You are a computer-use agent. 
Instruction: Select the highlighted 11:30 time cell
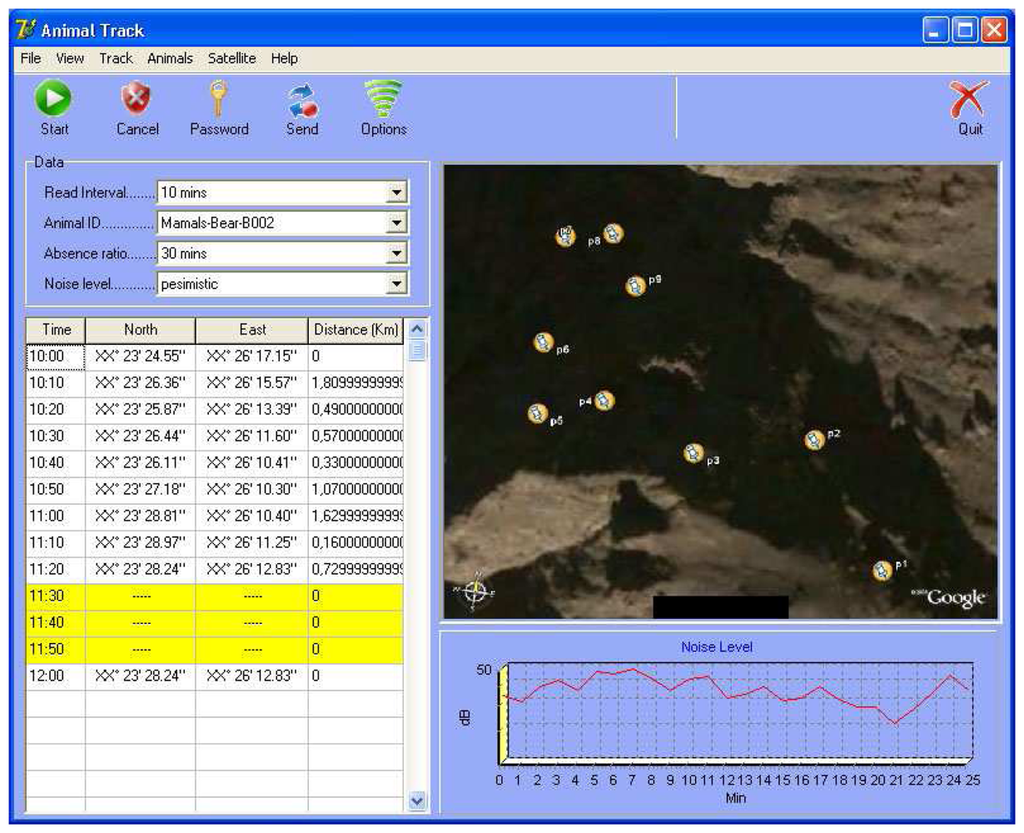click(x=56, y=596)
